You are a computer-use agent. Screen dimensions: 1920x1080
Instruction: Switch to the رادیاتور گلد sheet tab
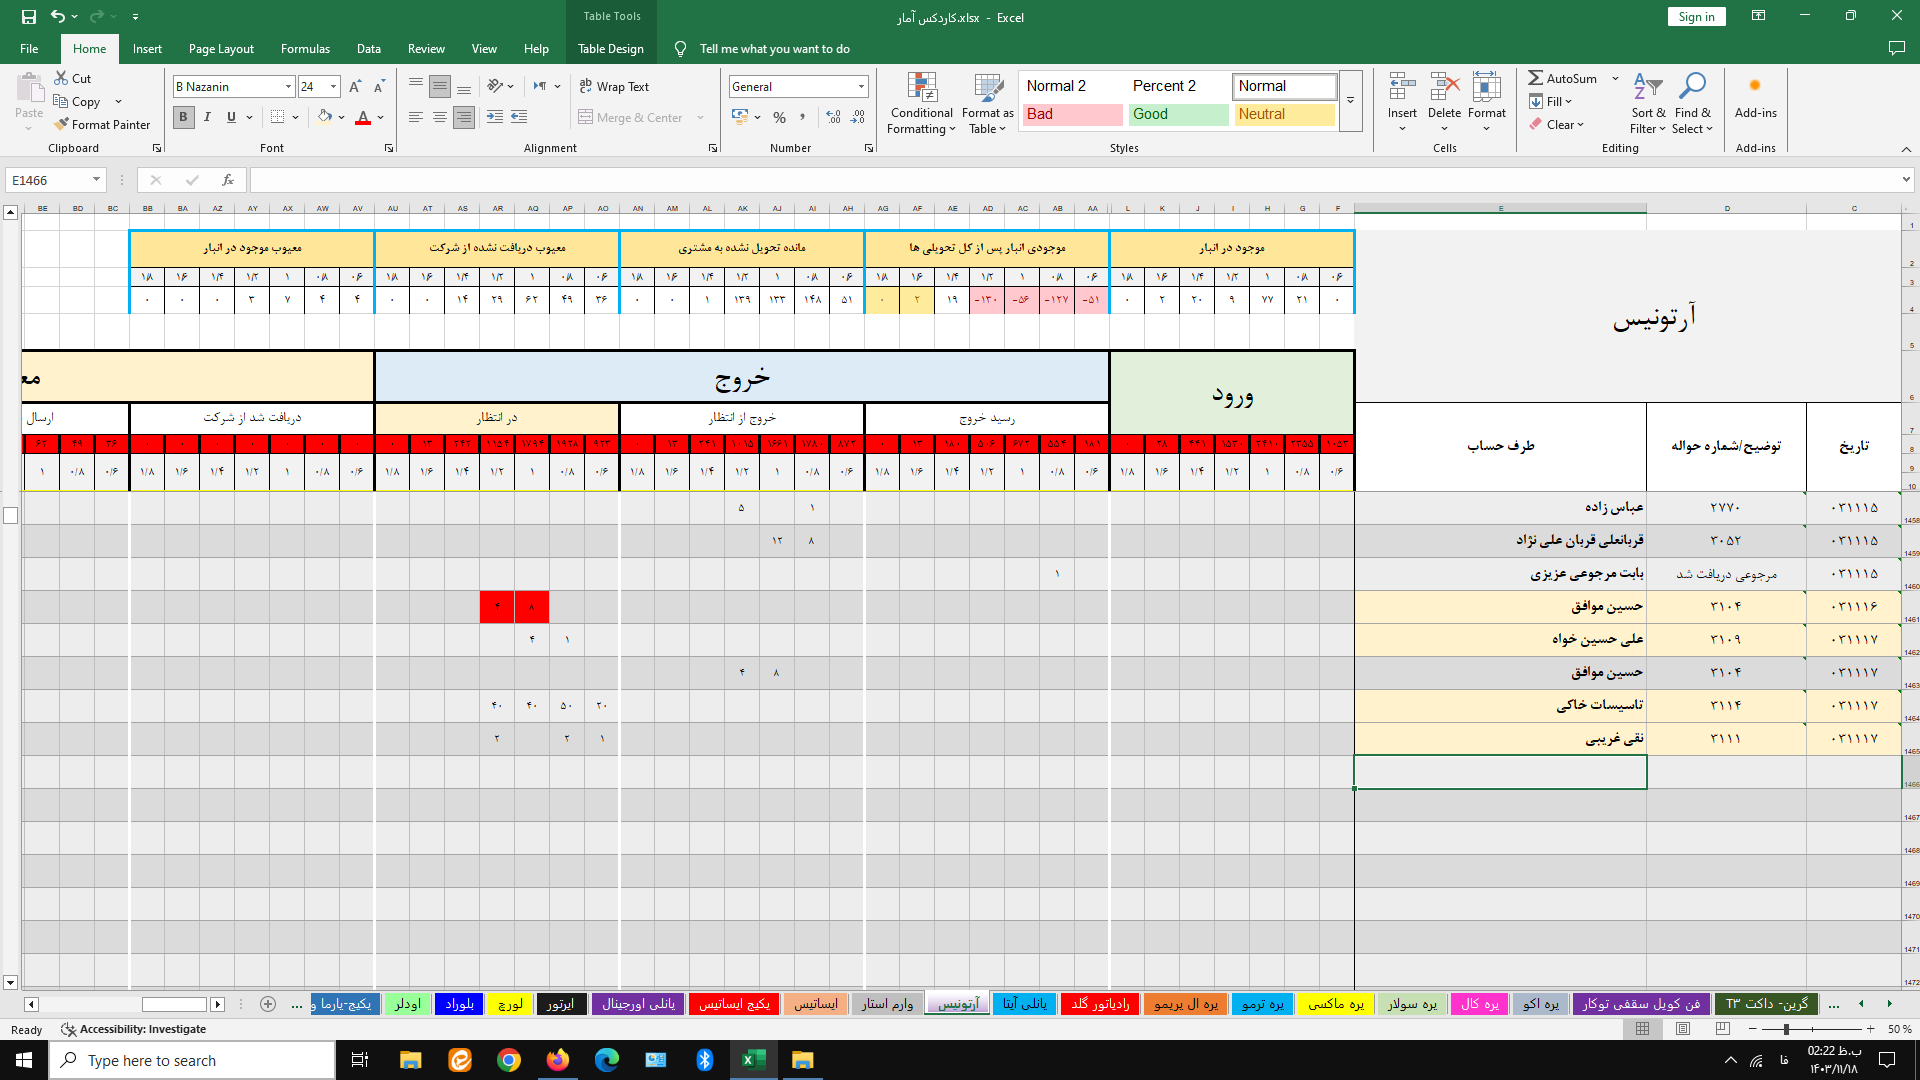(x=1100, y=1004)
